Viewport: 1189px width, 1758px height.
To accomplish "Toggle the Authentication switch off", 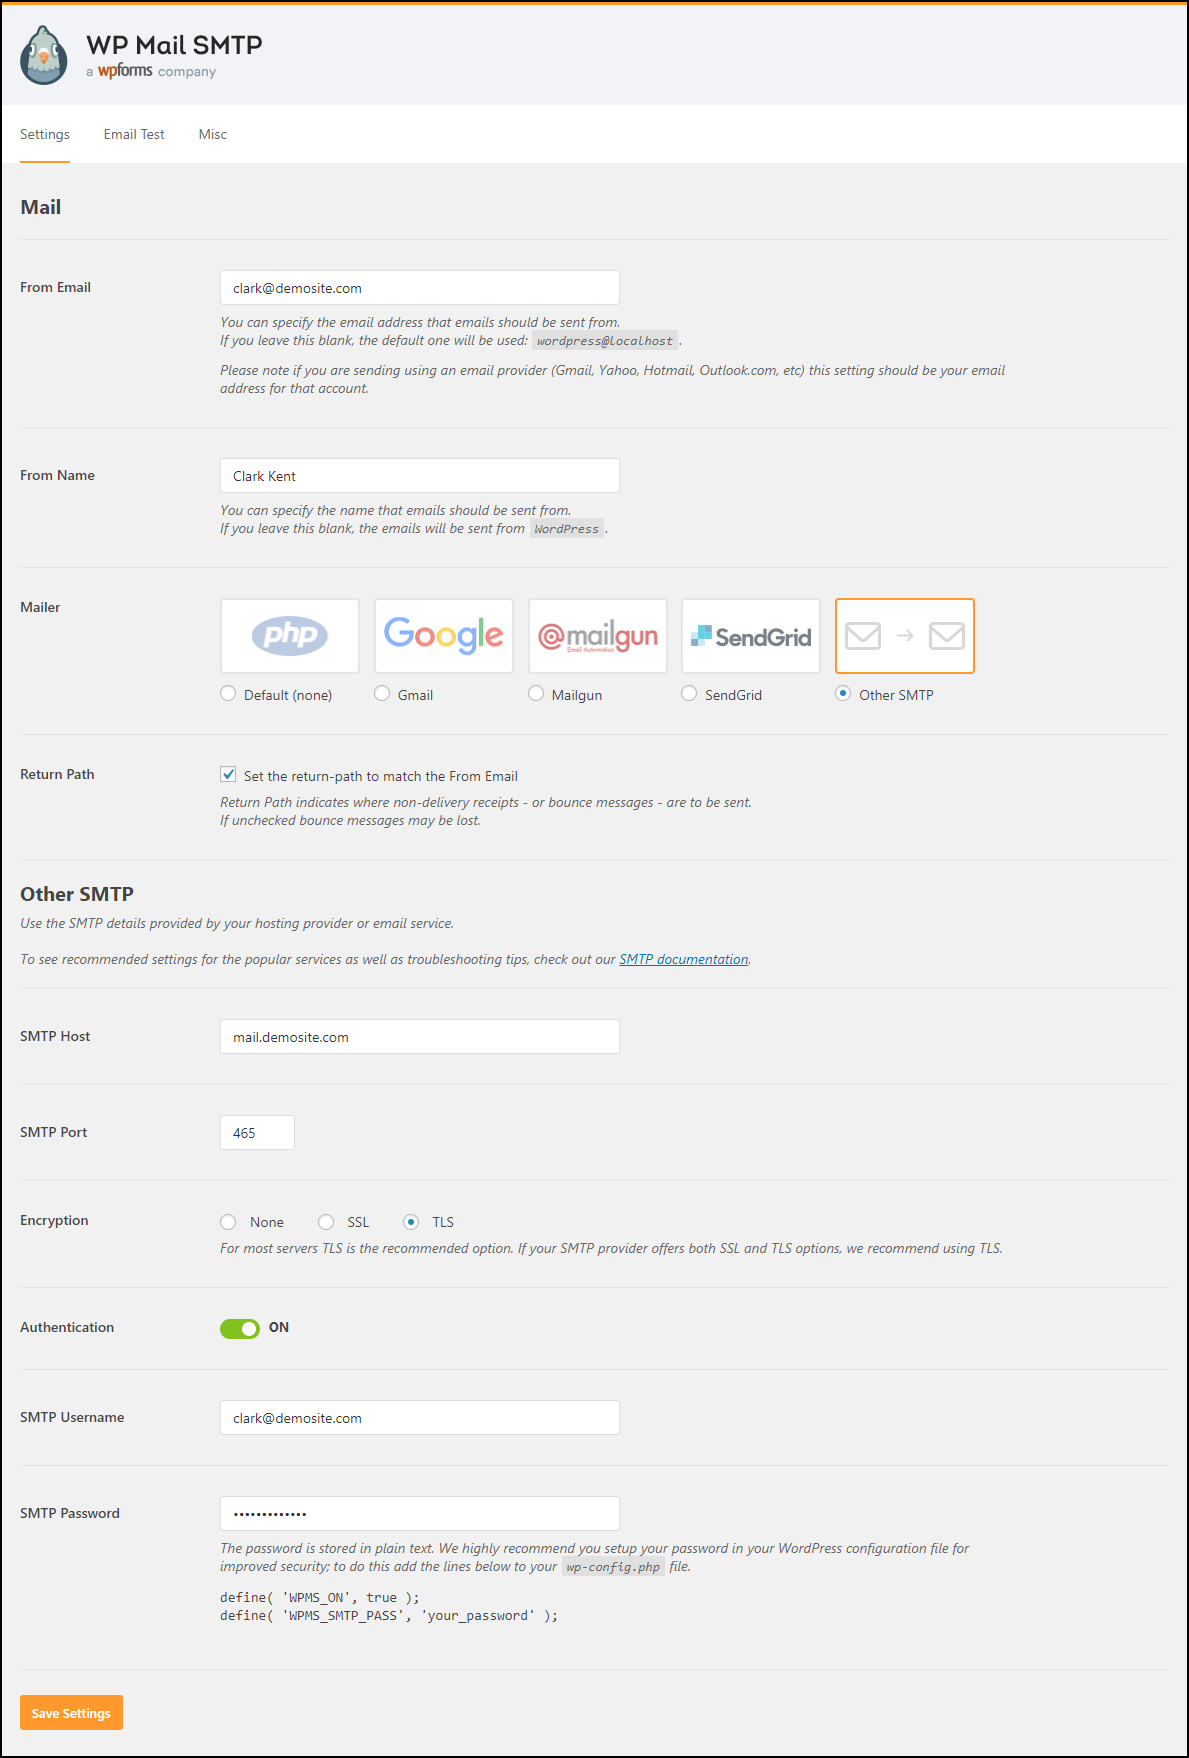I will [x=240, y=1328].
